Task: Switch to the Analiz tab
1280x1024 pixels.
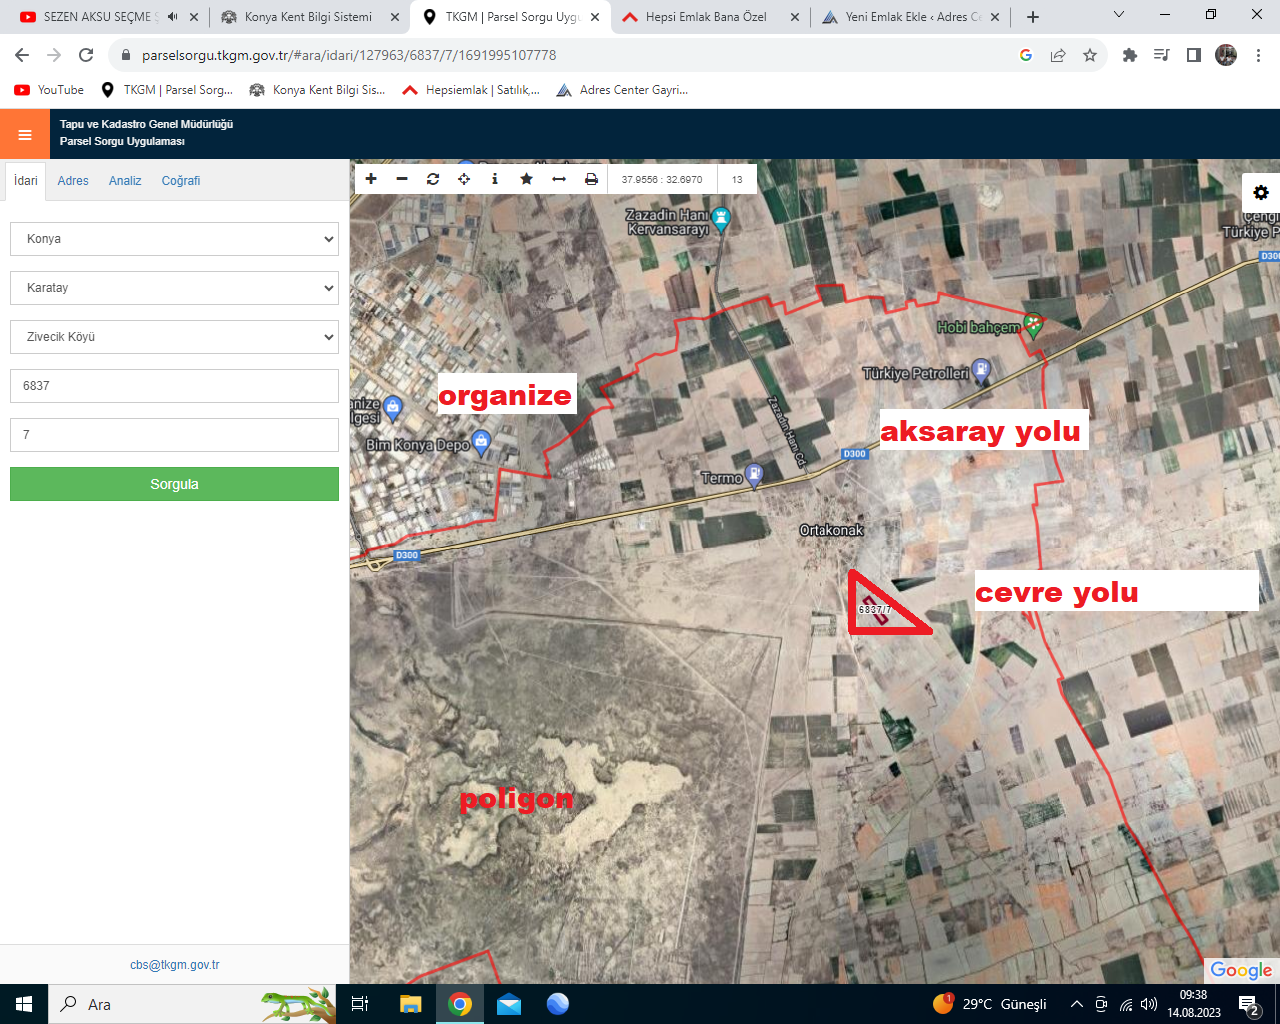Action: [x=125, y=181]
